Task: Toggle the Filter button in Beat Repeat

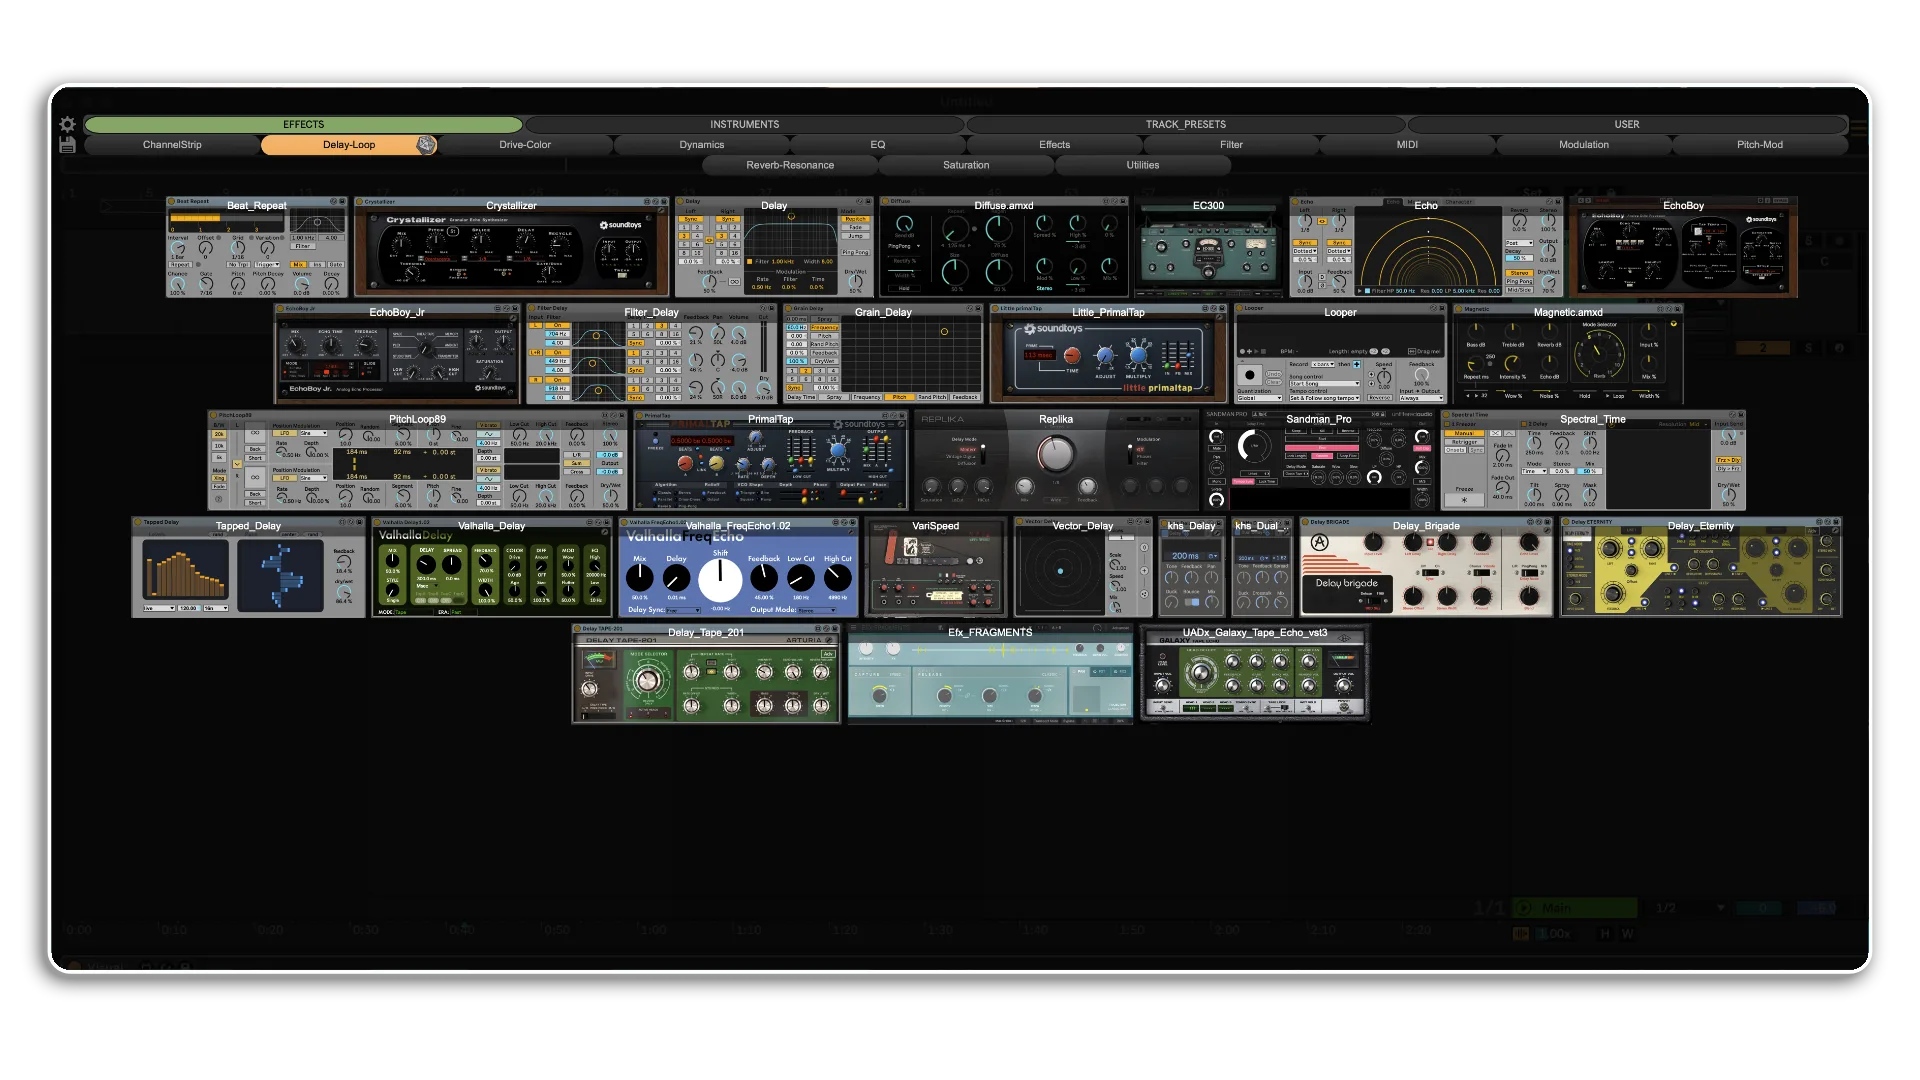Action: point(303,246)
